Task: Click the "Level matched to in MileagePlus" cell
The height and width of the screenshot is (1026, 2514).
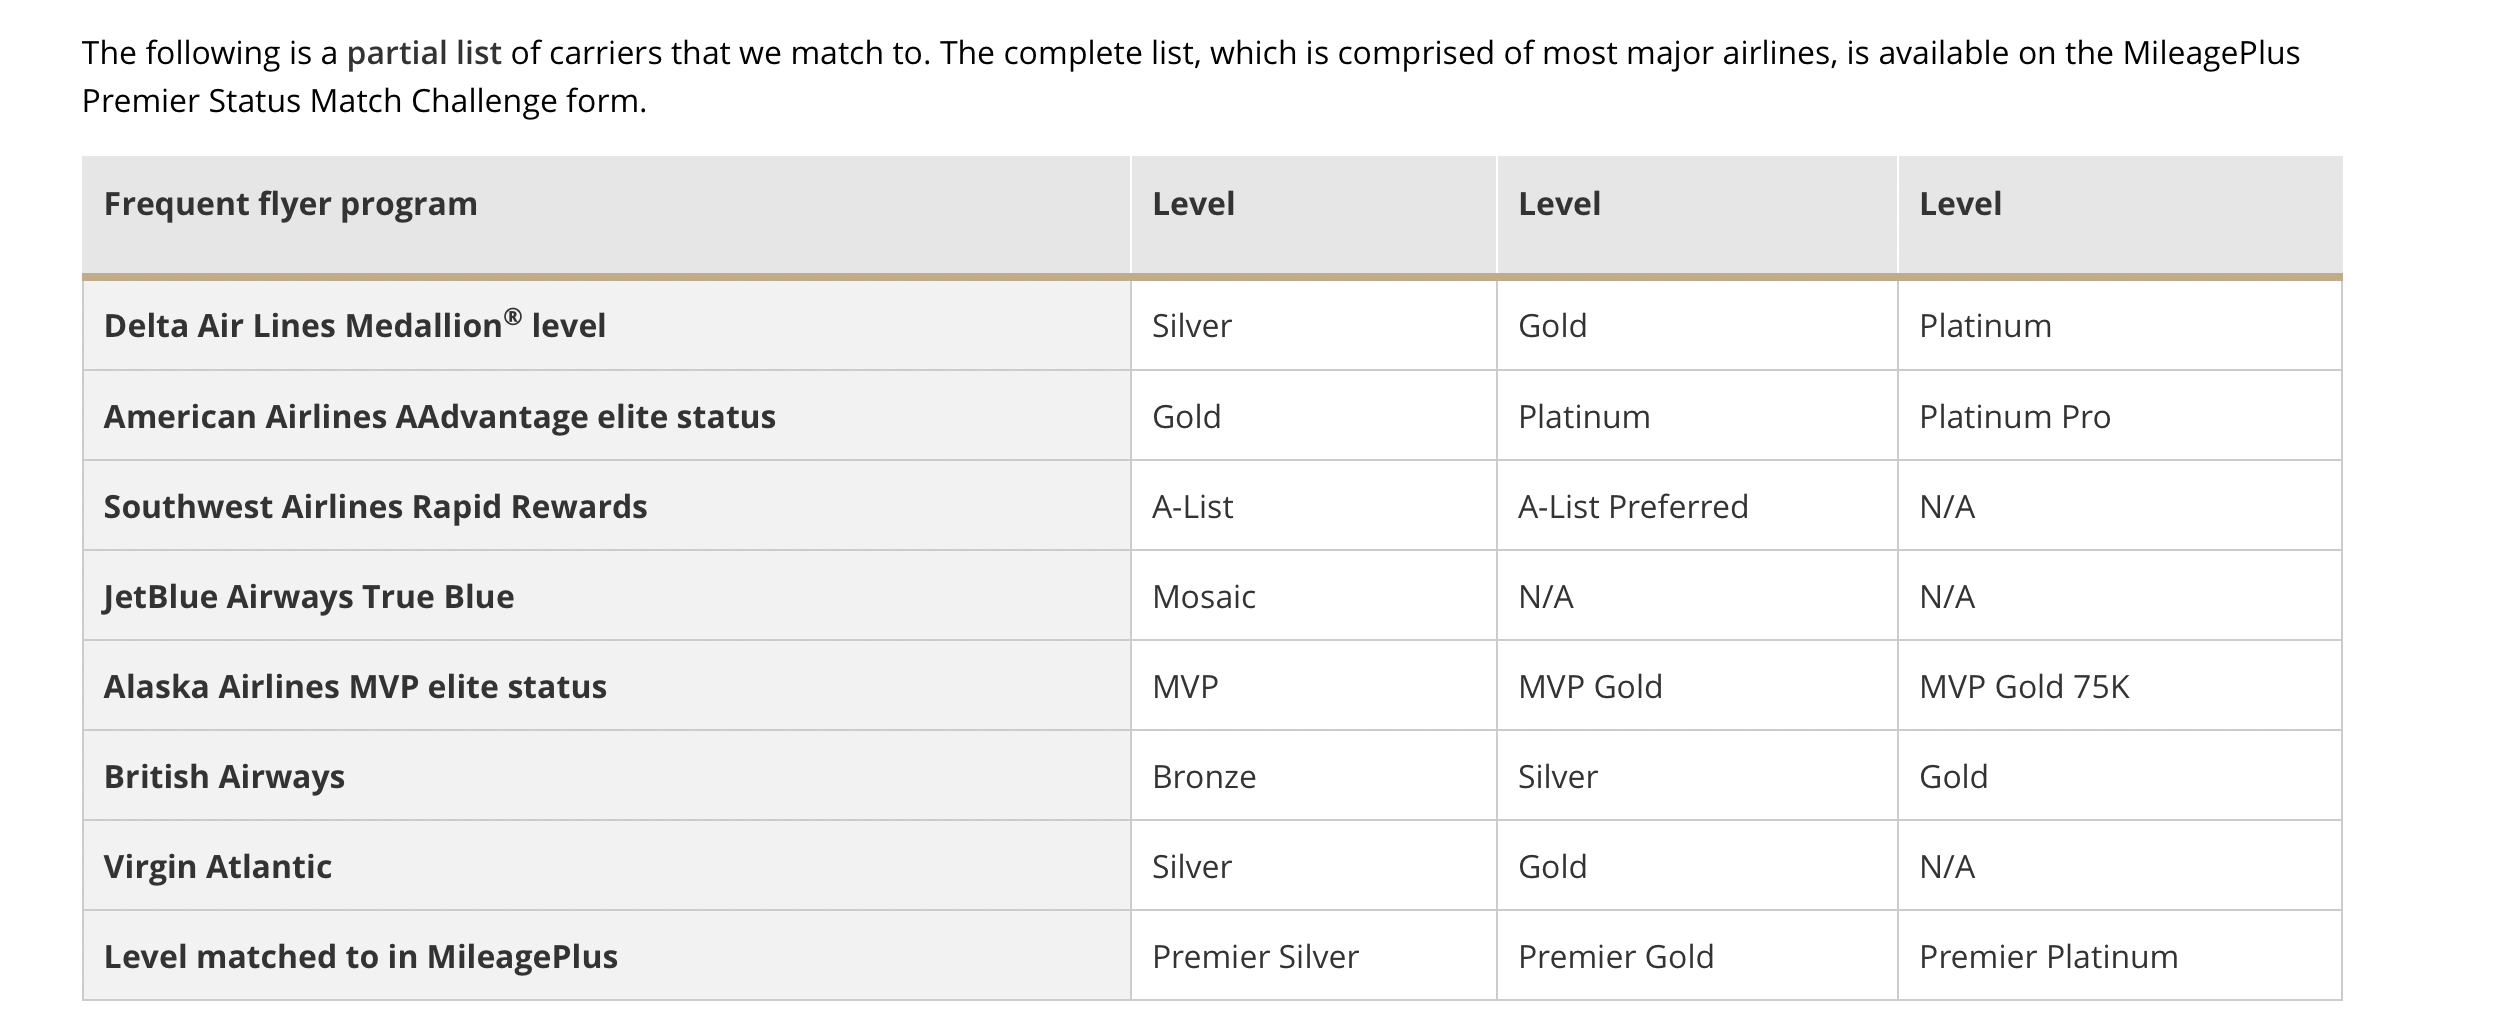Action: pos(360,957)
